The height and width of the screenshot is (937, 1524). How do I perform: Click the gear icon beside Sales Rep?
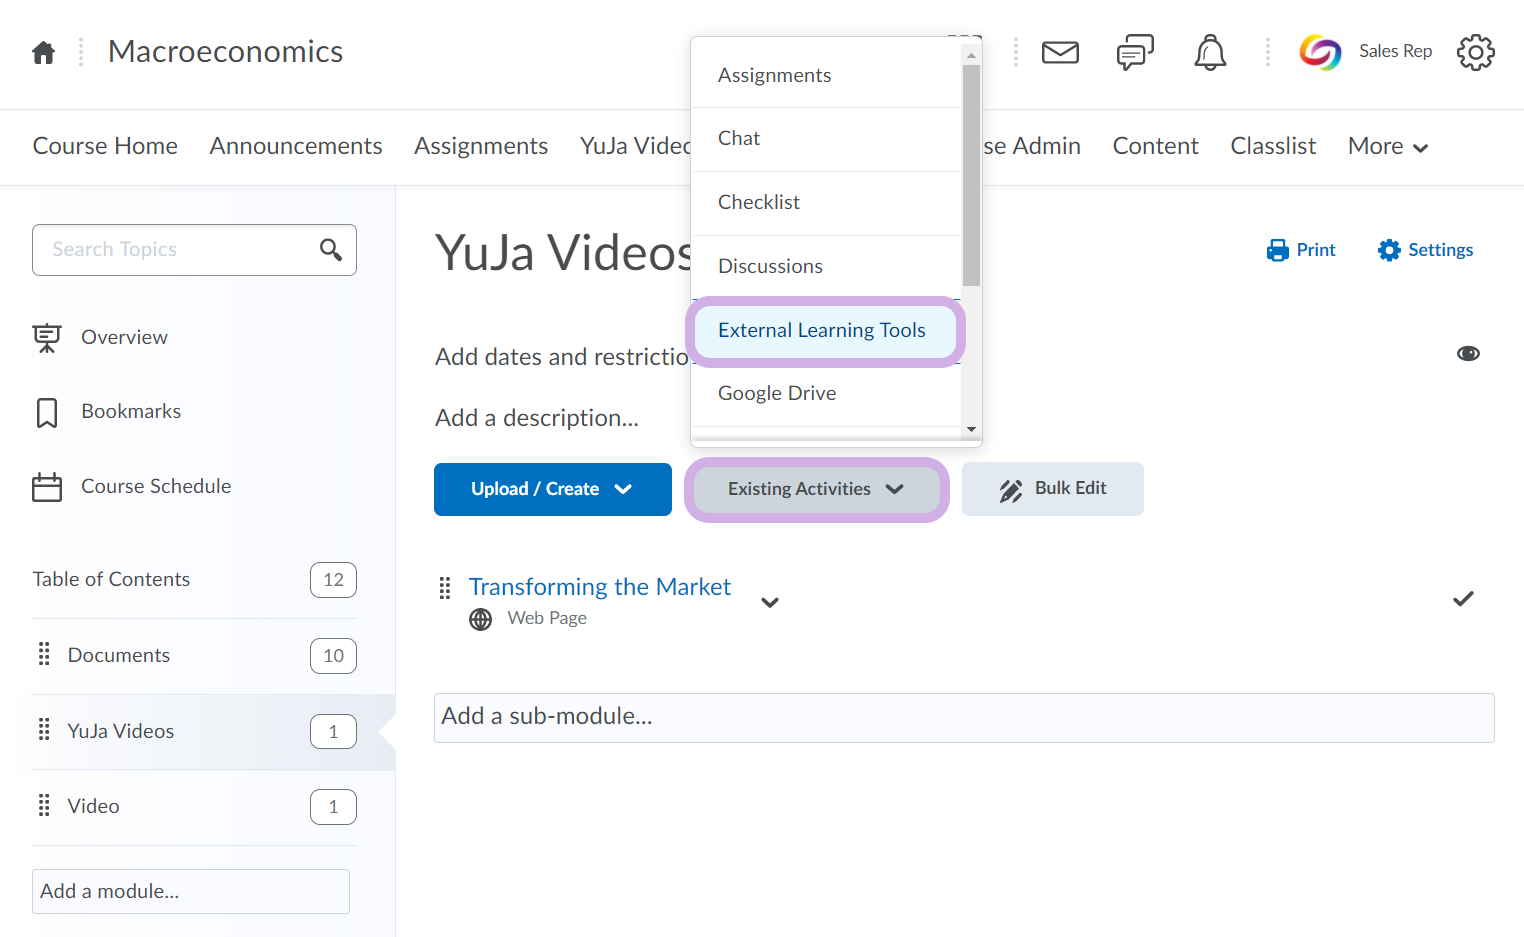1475,52
